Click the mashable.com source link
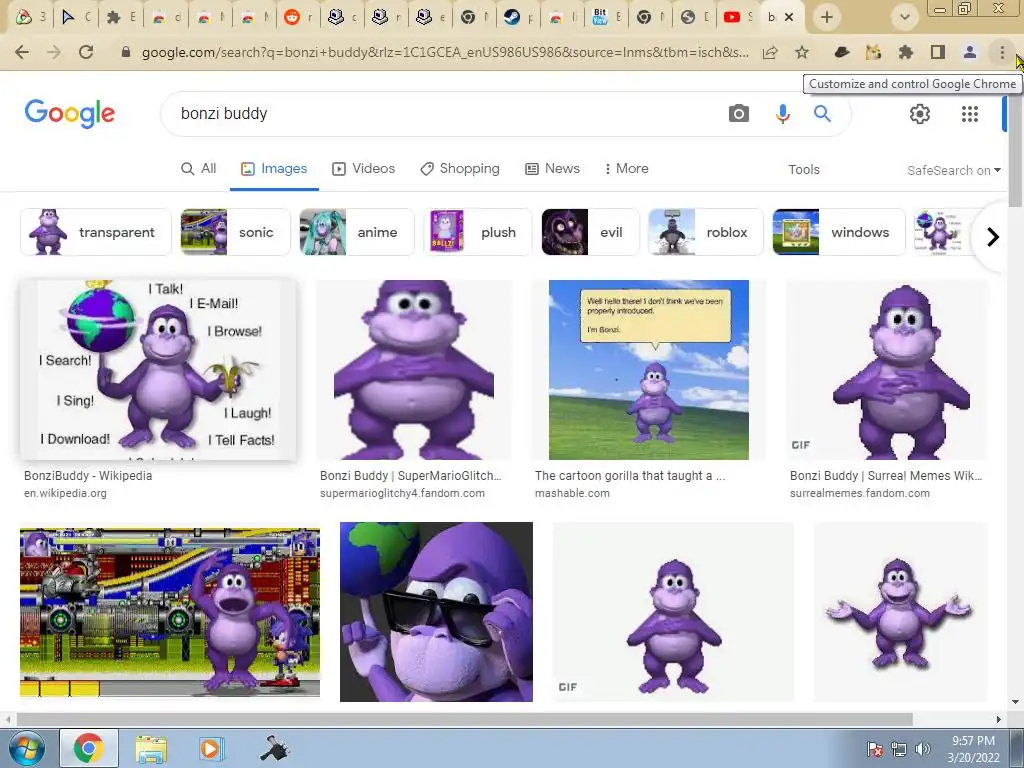 (x=572, y=493)
